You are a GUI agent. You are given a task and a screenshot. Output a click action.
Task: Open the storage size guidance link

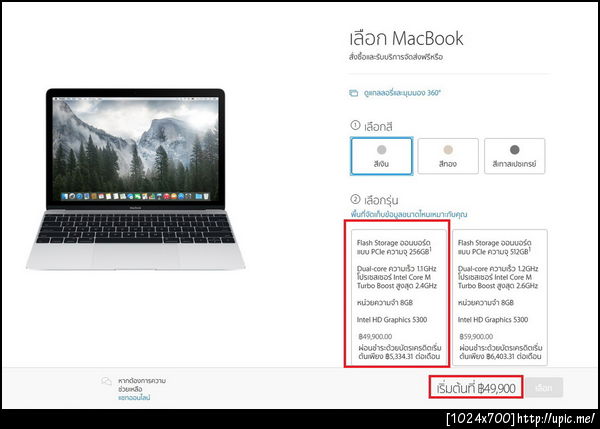(409, 214)
